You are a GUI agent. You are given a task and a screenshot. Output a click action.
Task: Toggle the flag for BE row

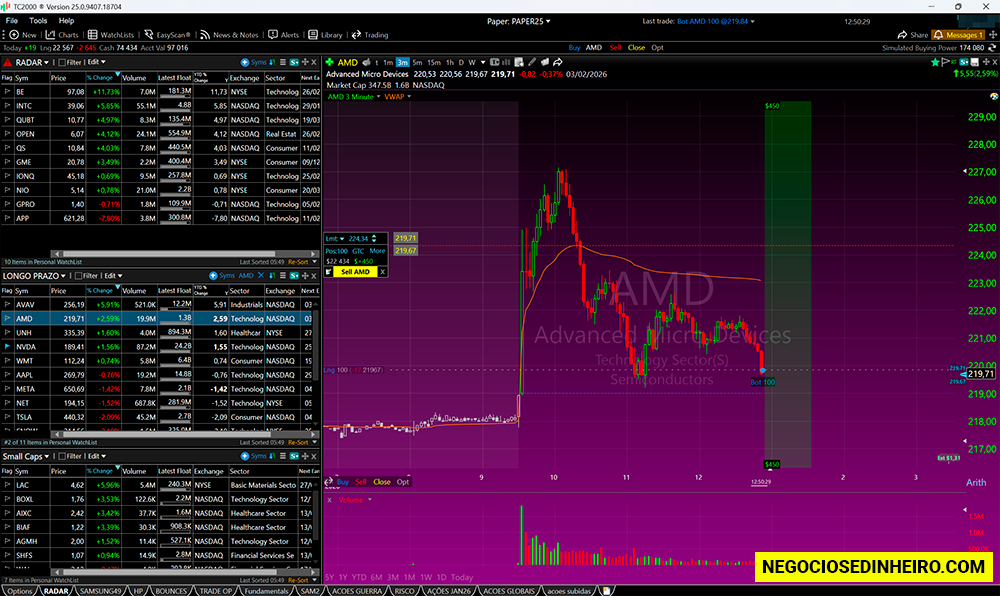coord(7,92)
